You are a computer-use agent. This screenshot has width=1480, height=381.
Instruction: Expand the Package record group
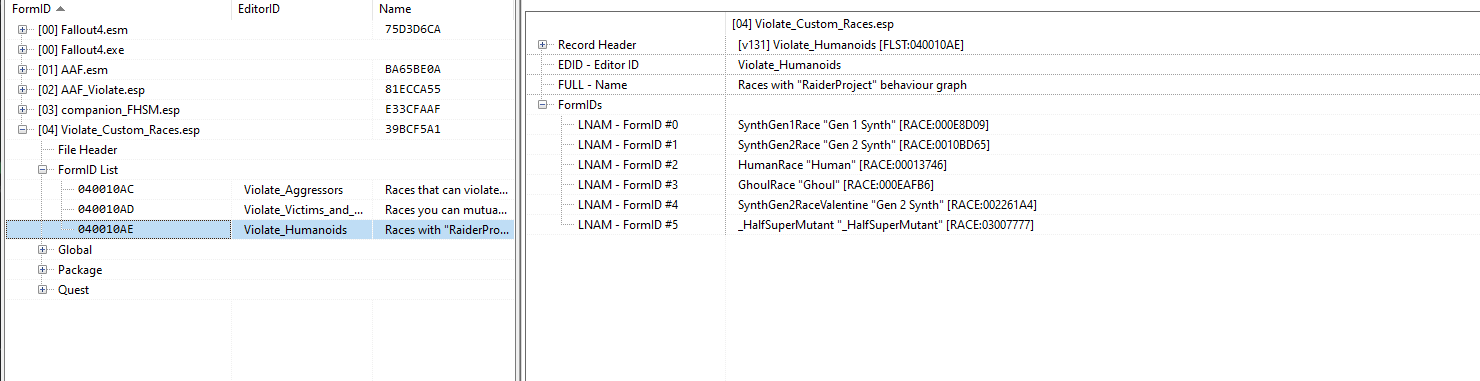[x=43, y=269]
